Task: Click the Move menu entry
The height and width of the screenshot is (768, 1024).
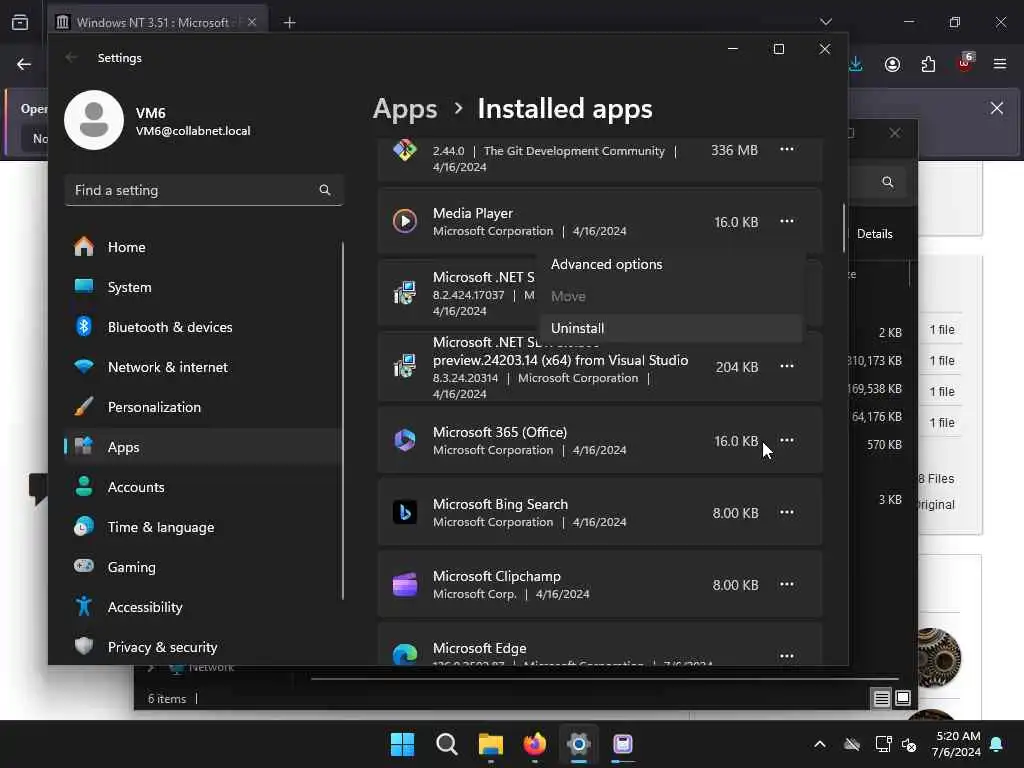Action: point(671,296)
